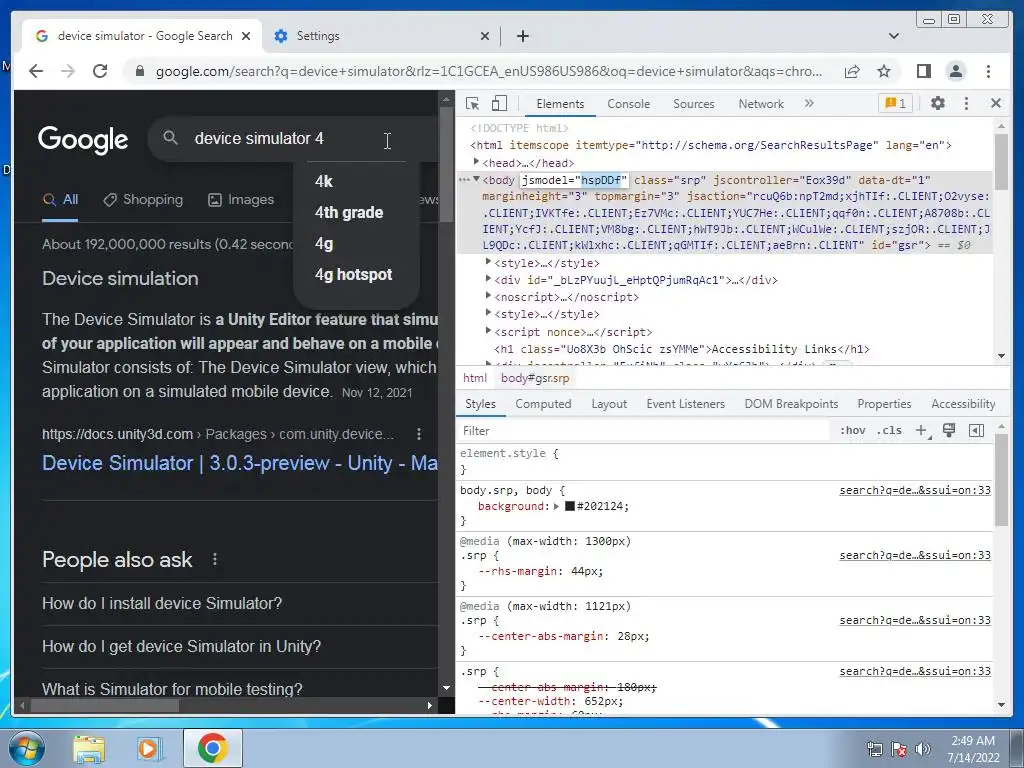Focus the styles Filter input field

(x=643, y=430)
